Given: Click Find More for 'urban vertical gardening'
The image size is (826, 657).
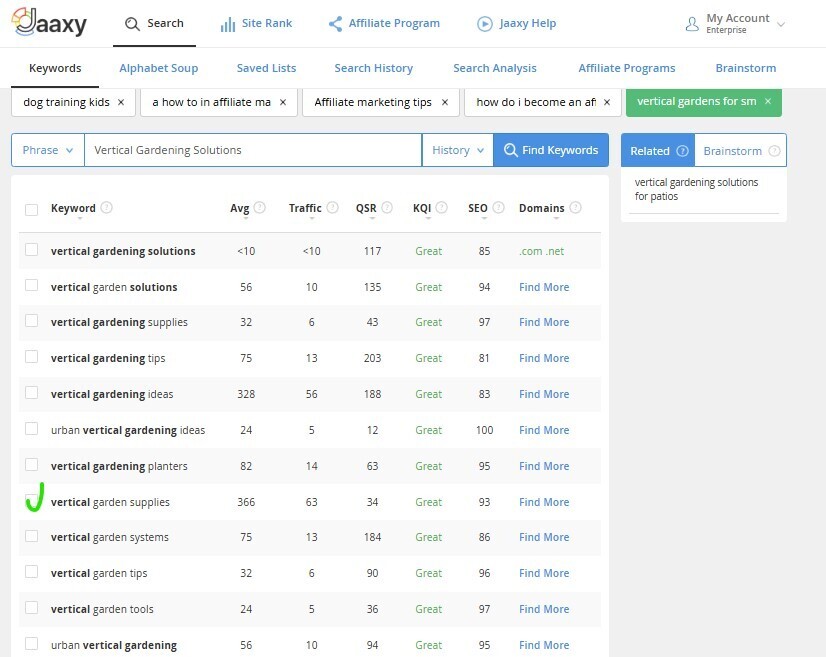Looking at the screenshot, I should tap(544, 645).
